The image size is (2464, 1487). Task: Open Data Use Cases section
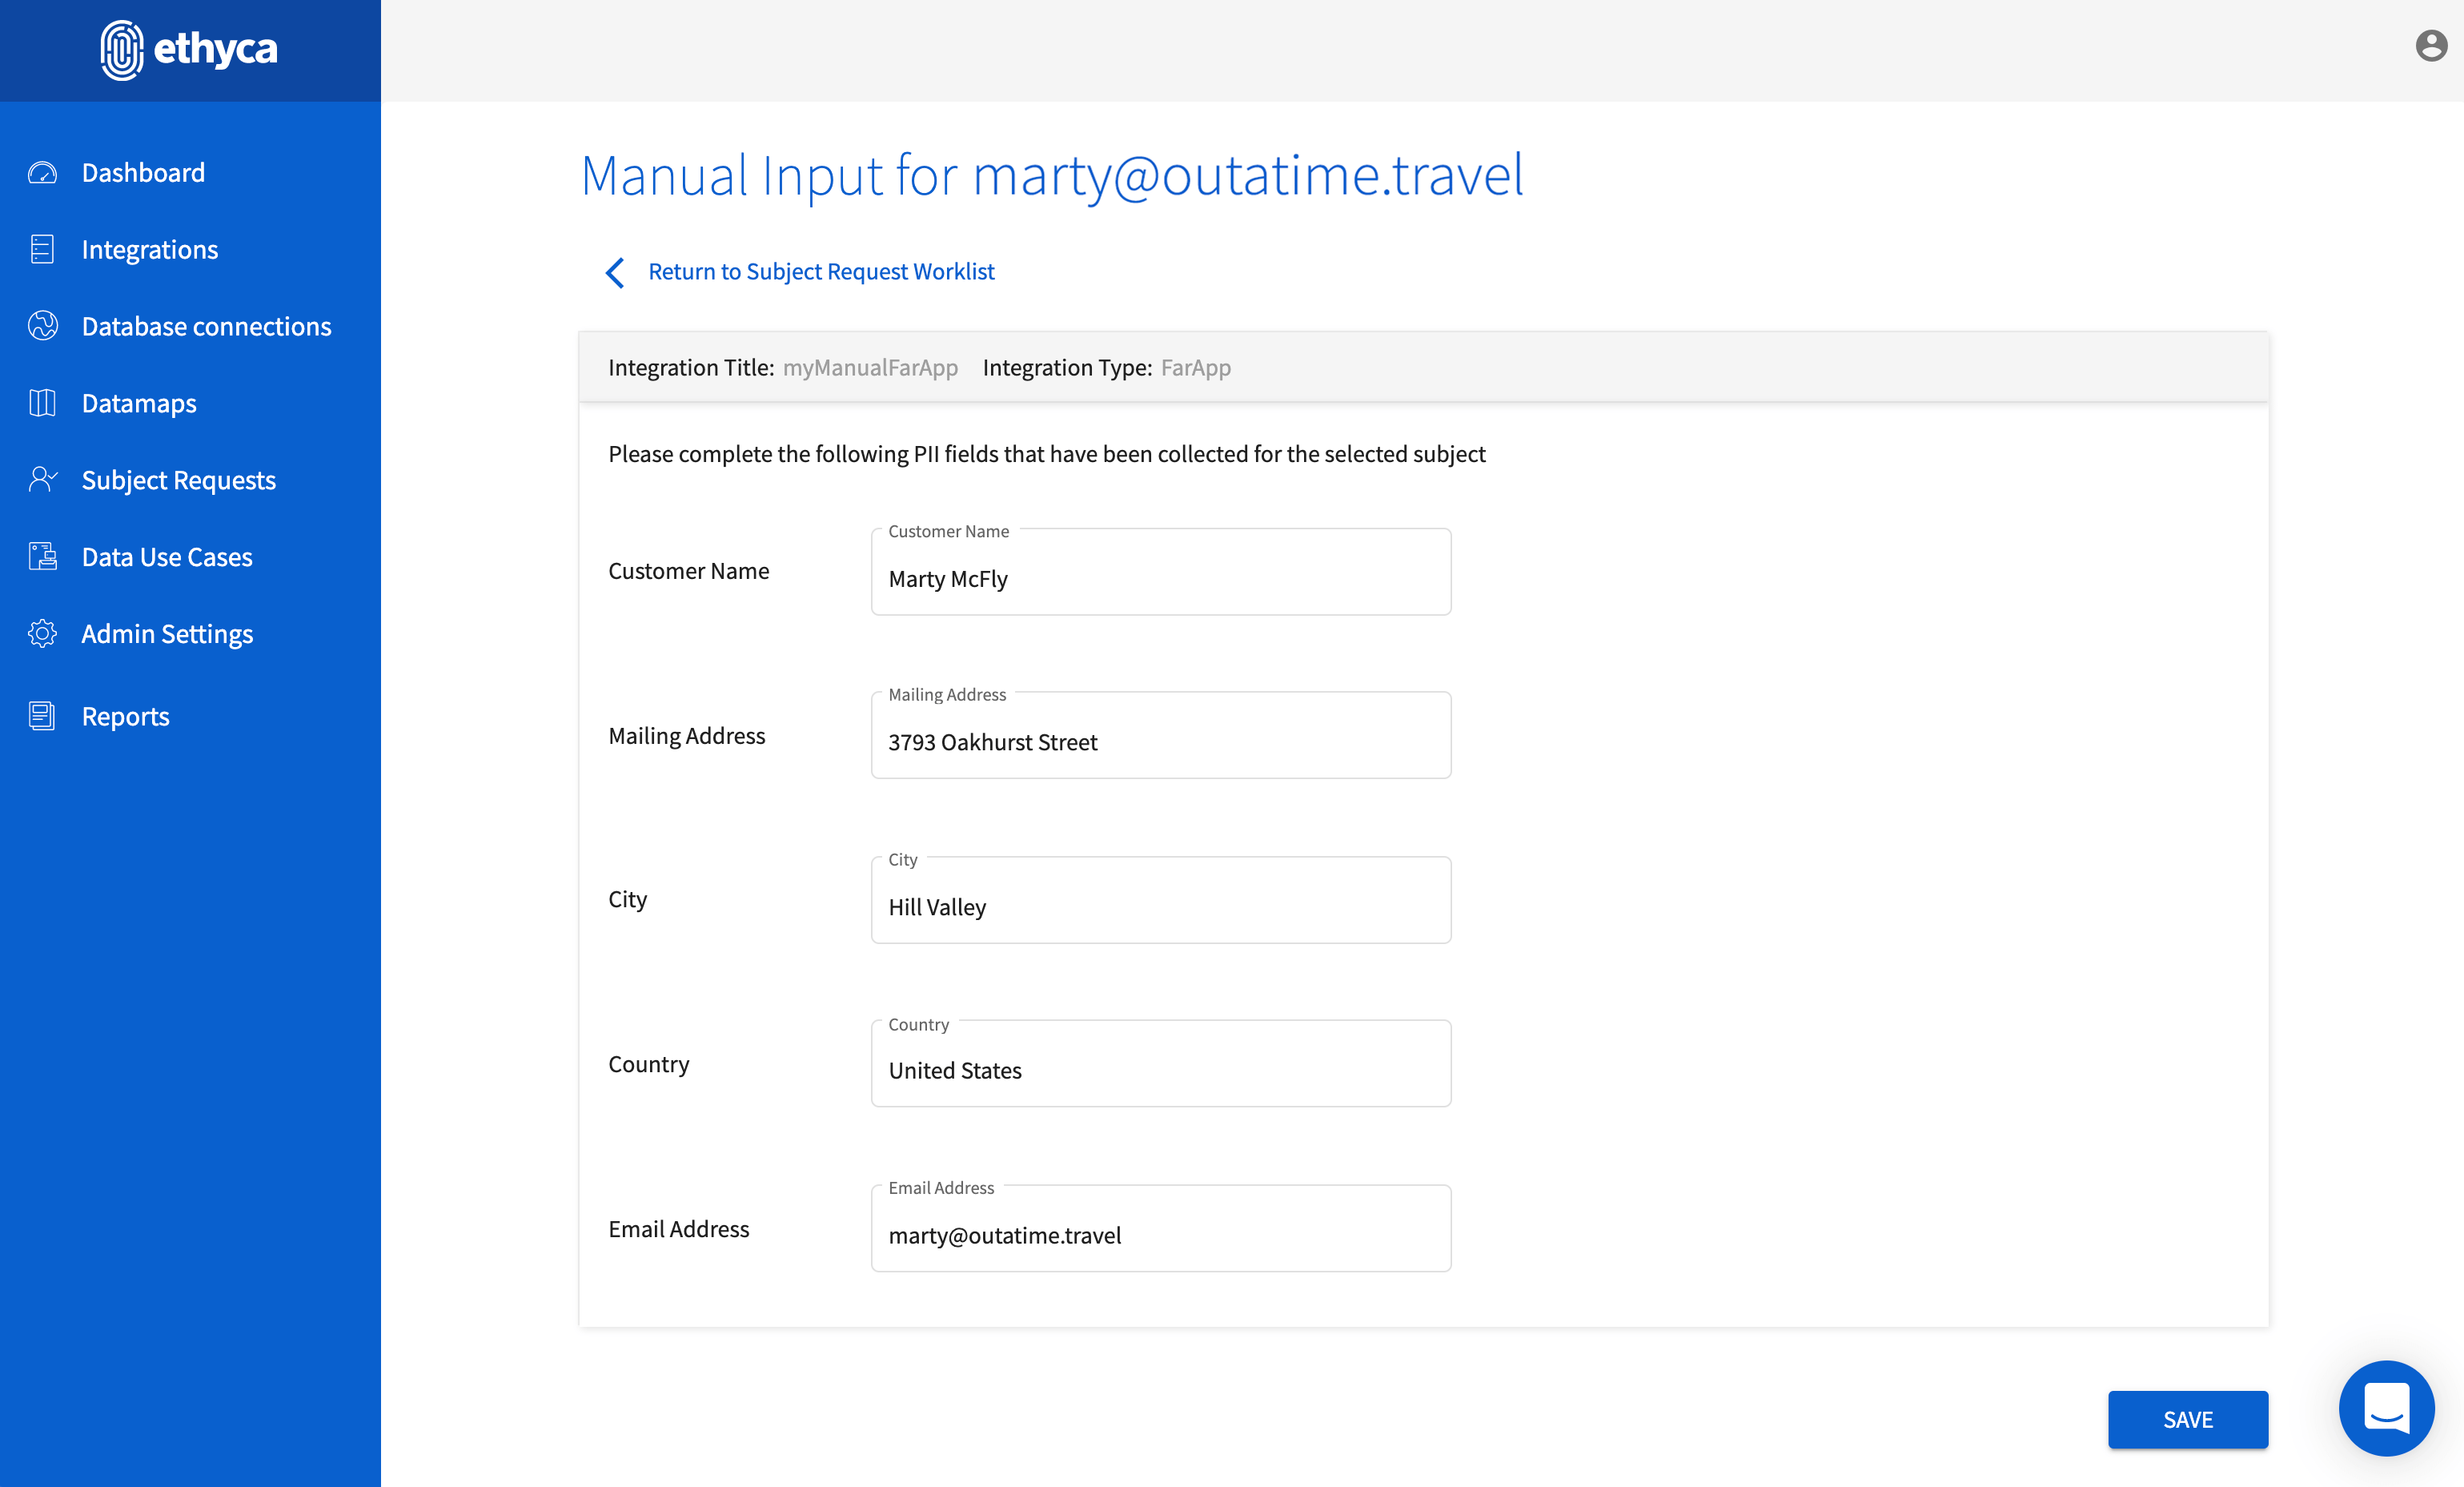[x=167, y=557]
